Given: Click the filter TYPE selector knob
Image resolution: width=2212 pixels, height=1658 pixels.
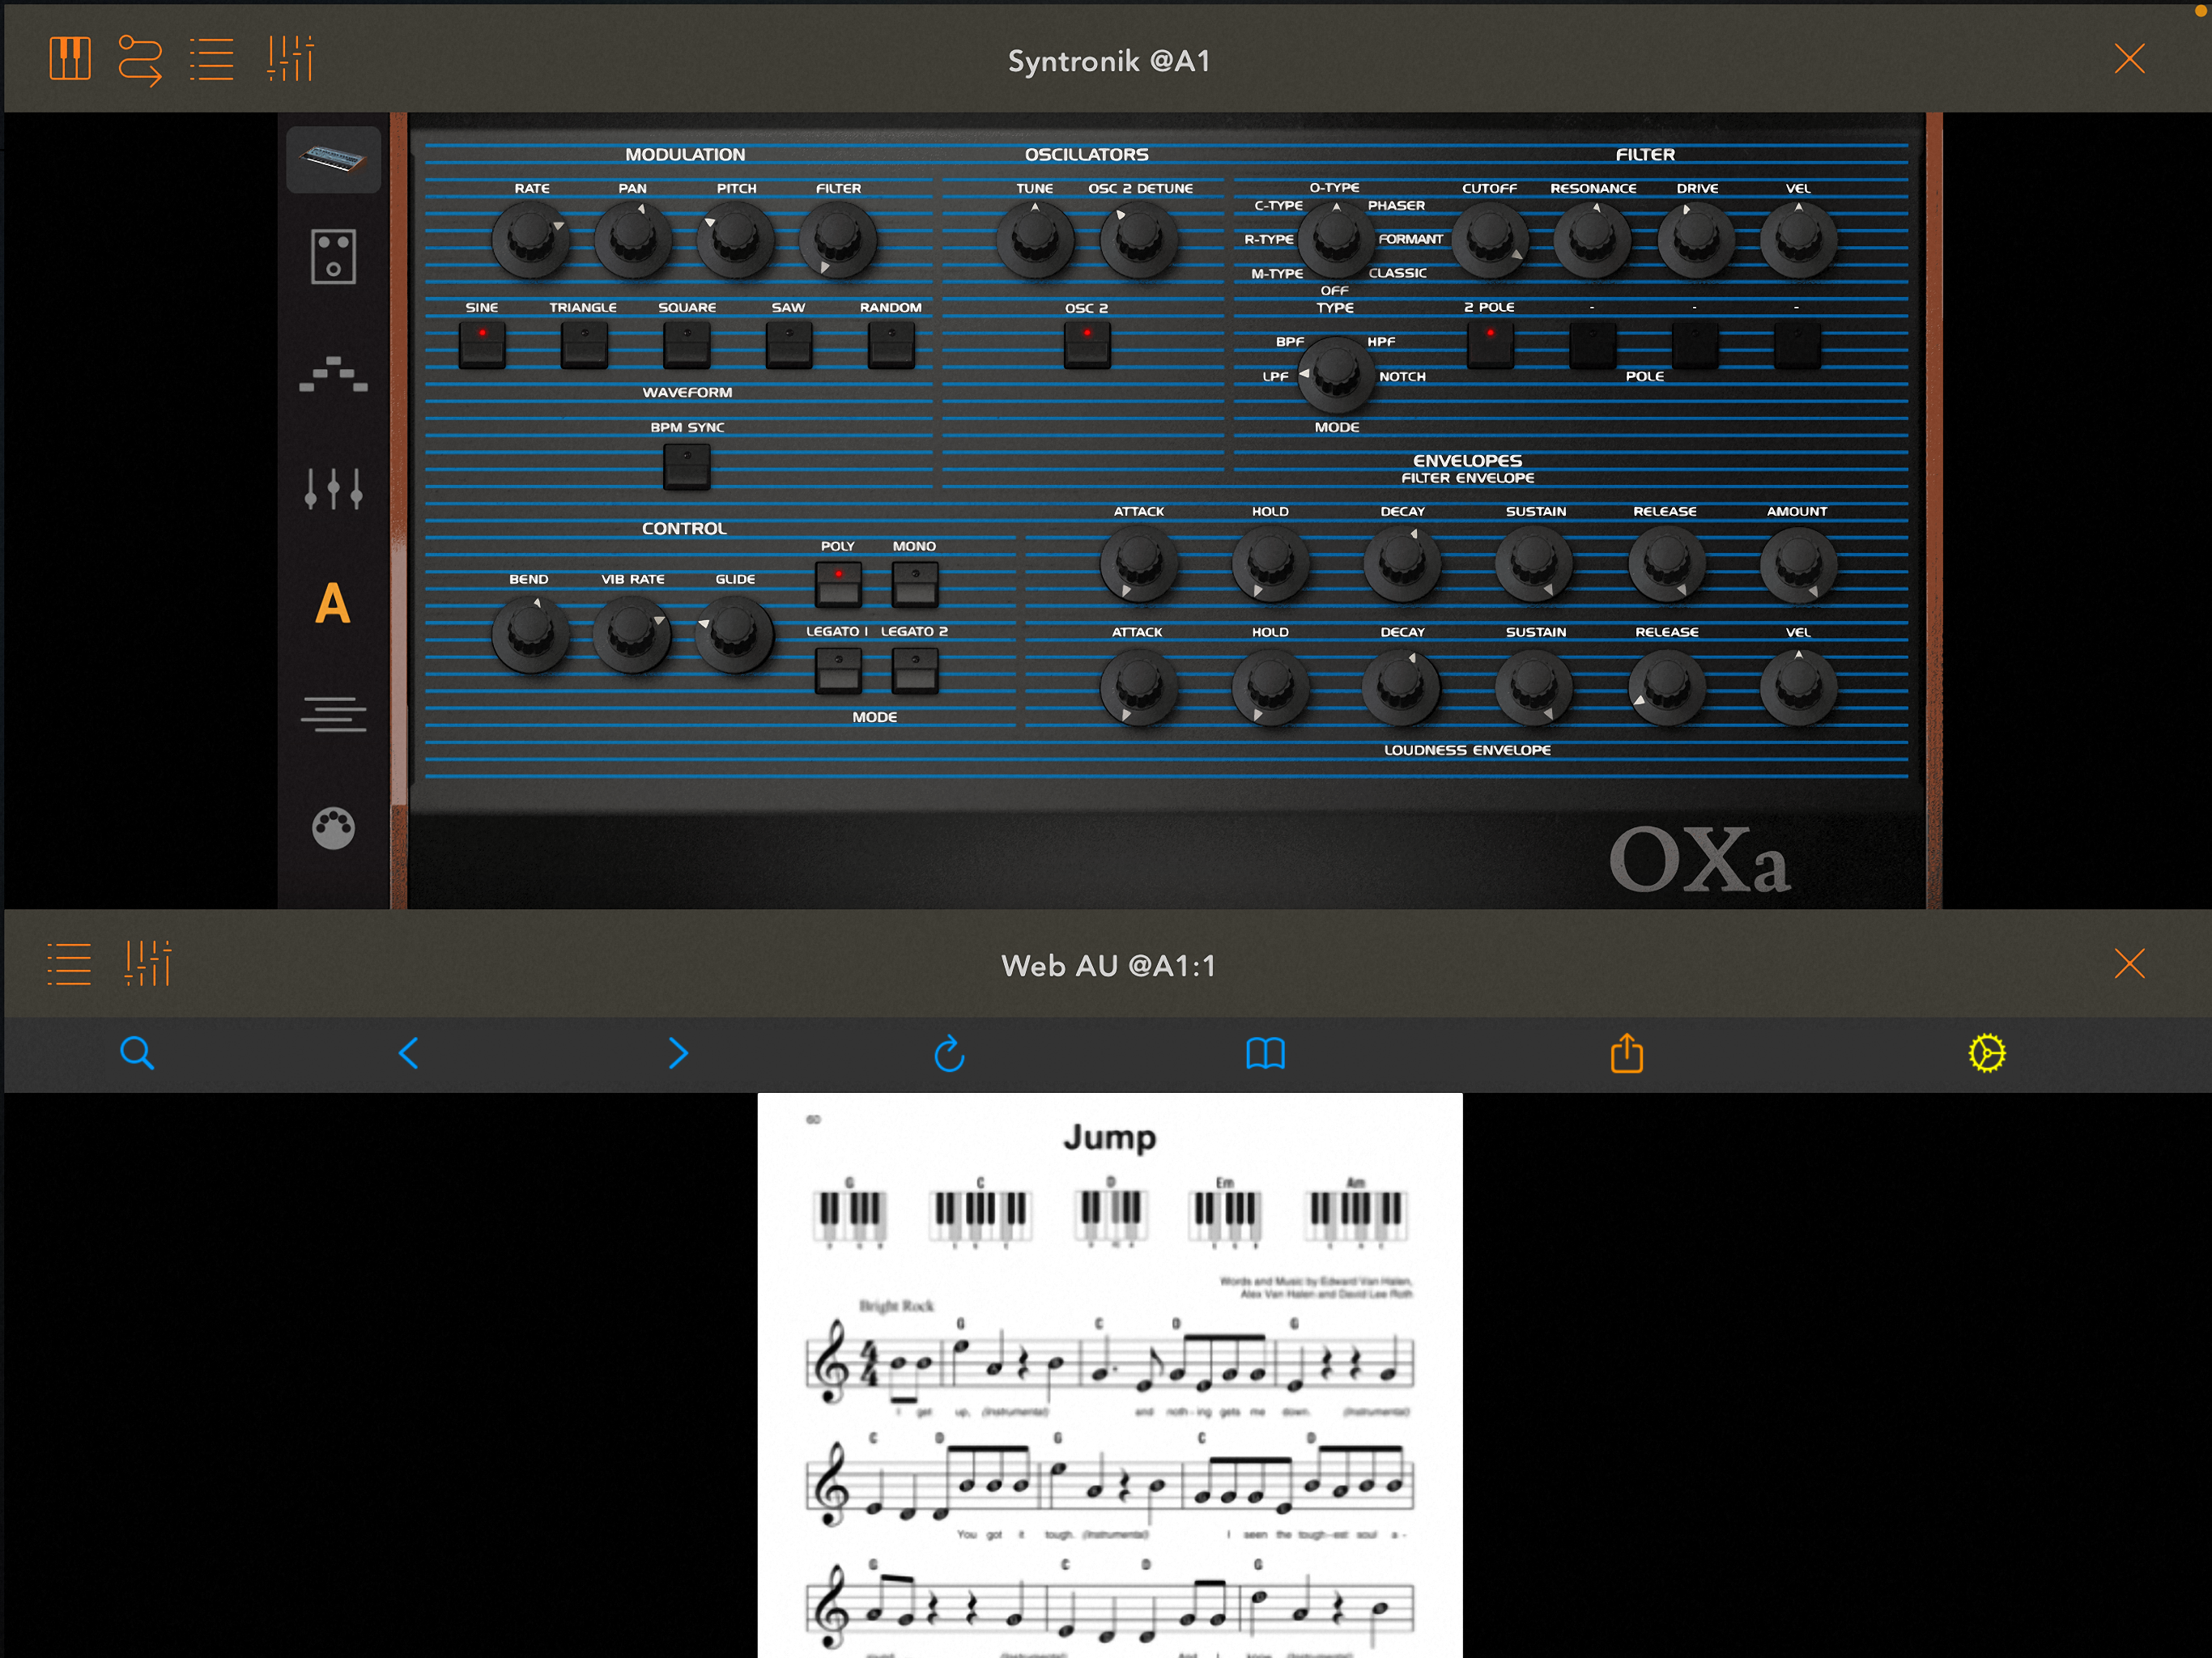Looking at the screenshot, I should click(x=1335, y=240).
